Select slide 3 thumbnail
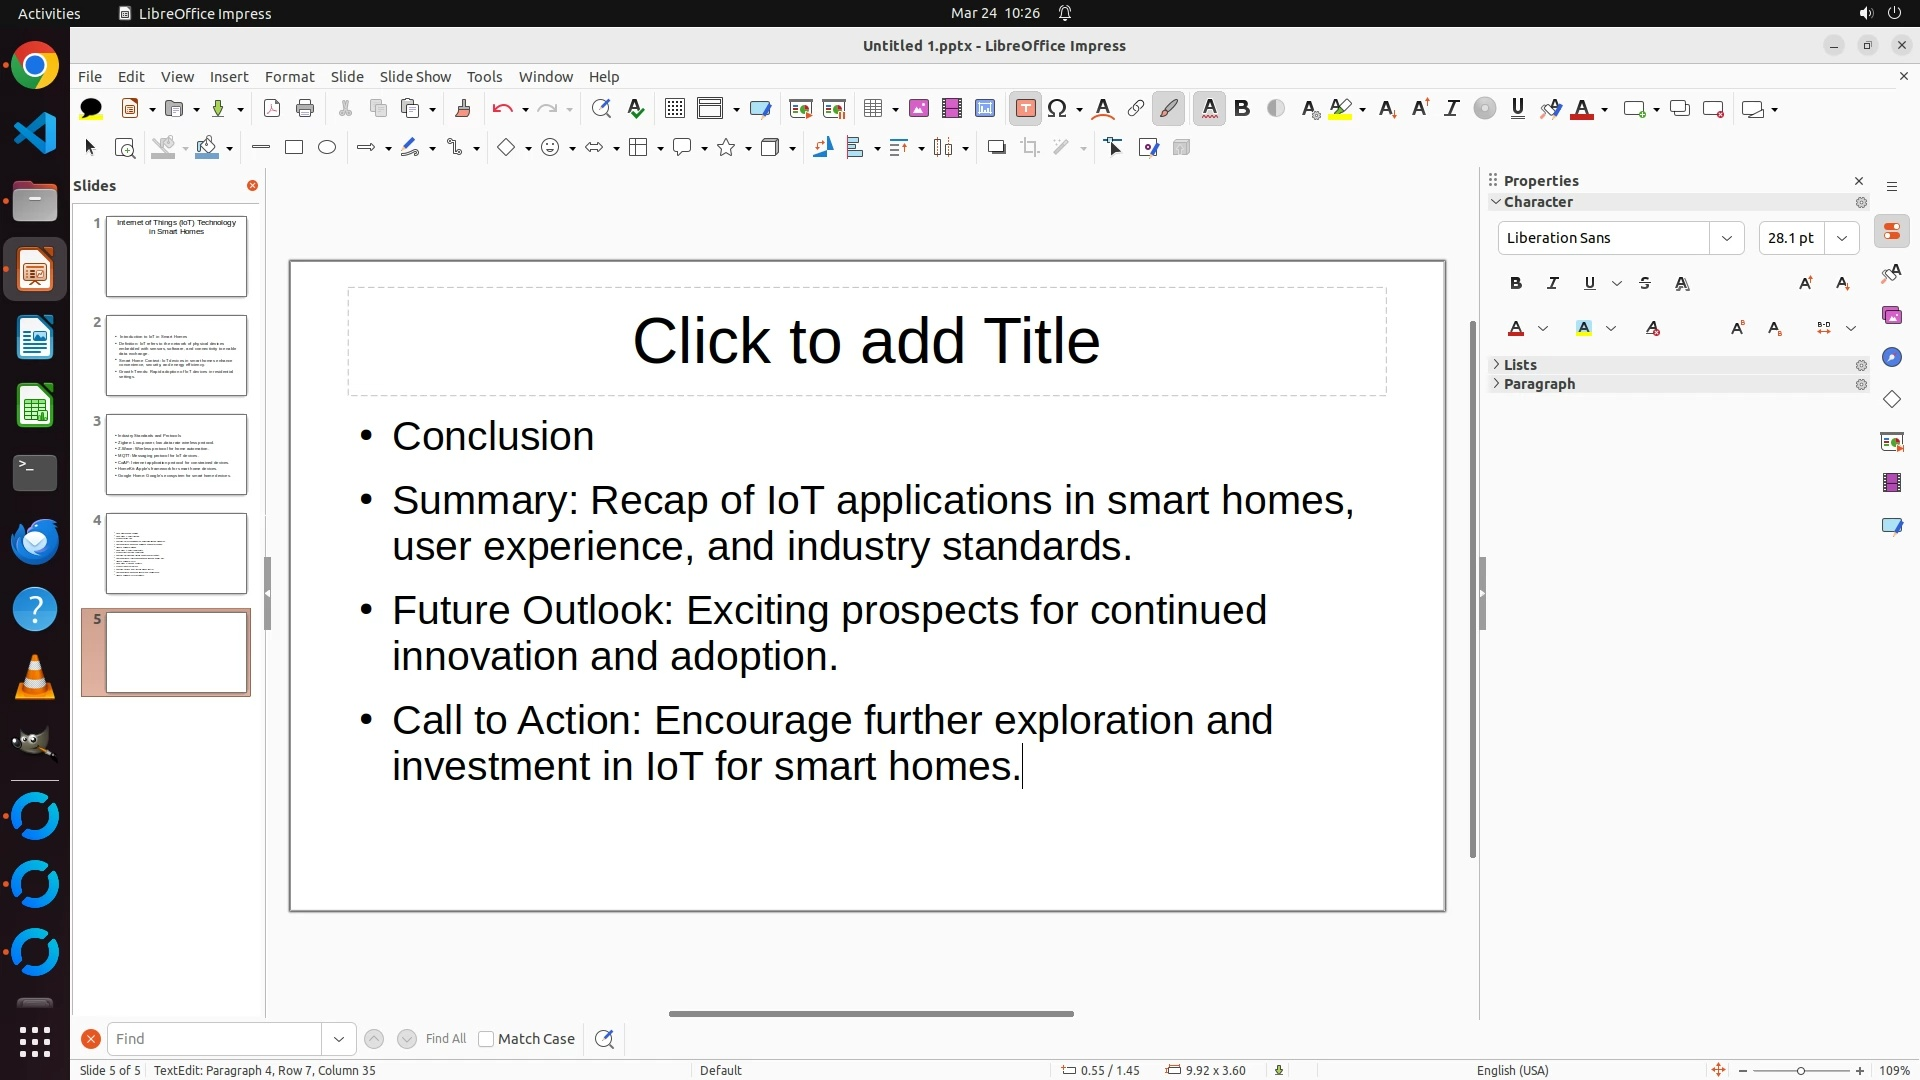Screen dimensions: 1920x1080 pyautogui.click(x=176, y=454)
